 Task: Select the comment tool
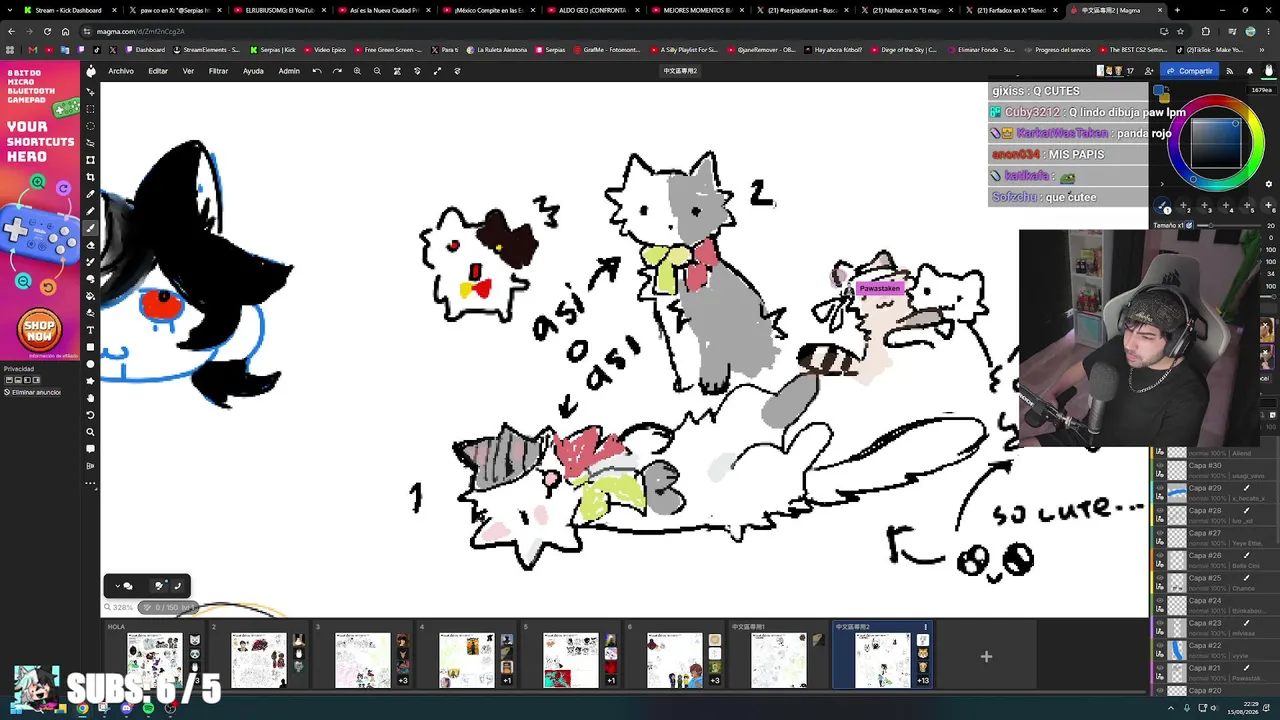(90, 449)
